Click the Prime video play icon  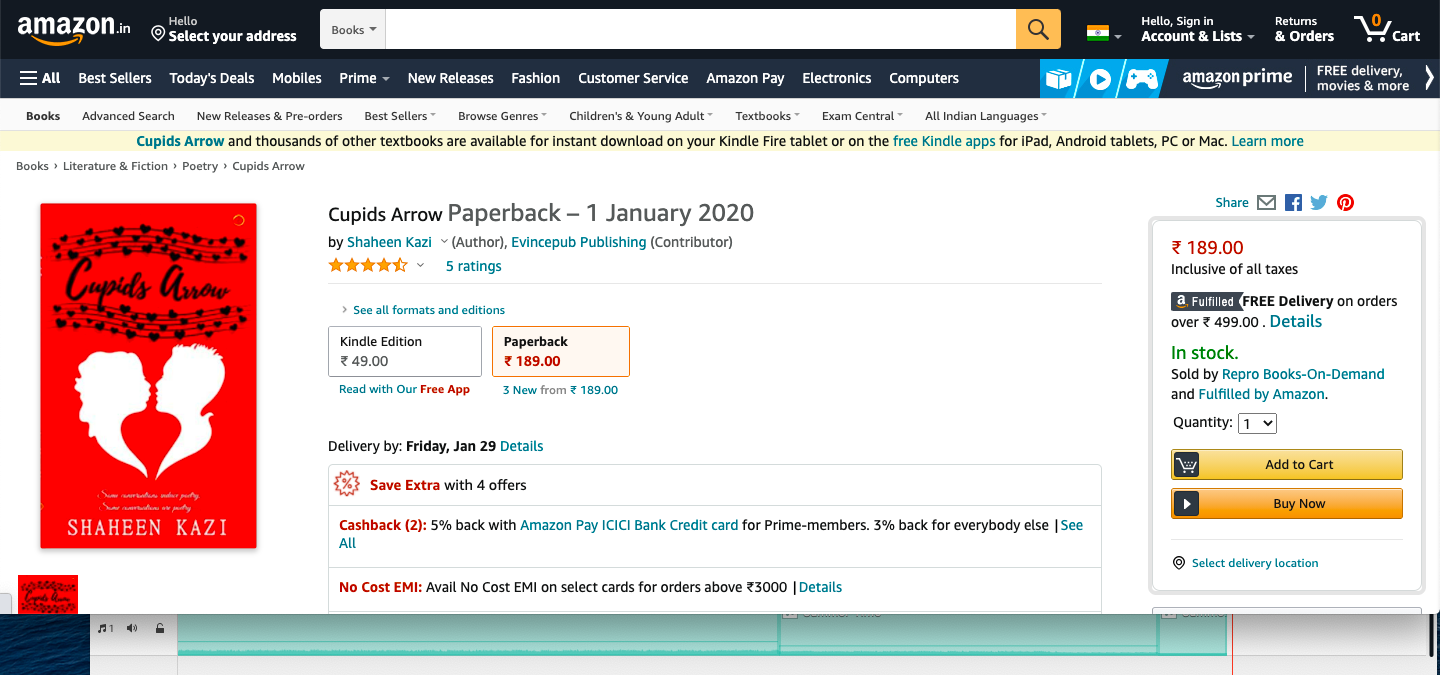click(1099, 79)
